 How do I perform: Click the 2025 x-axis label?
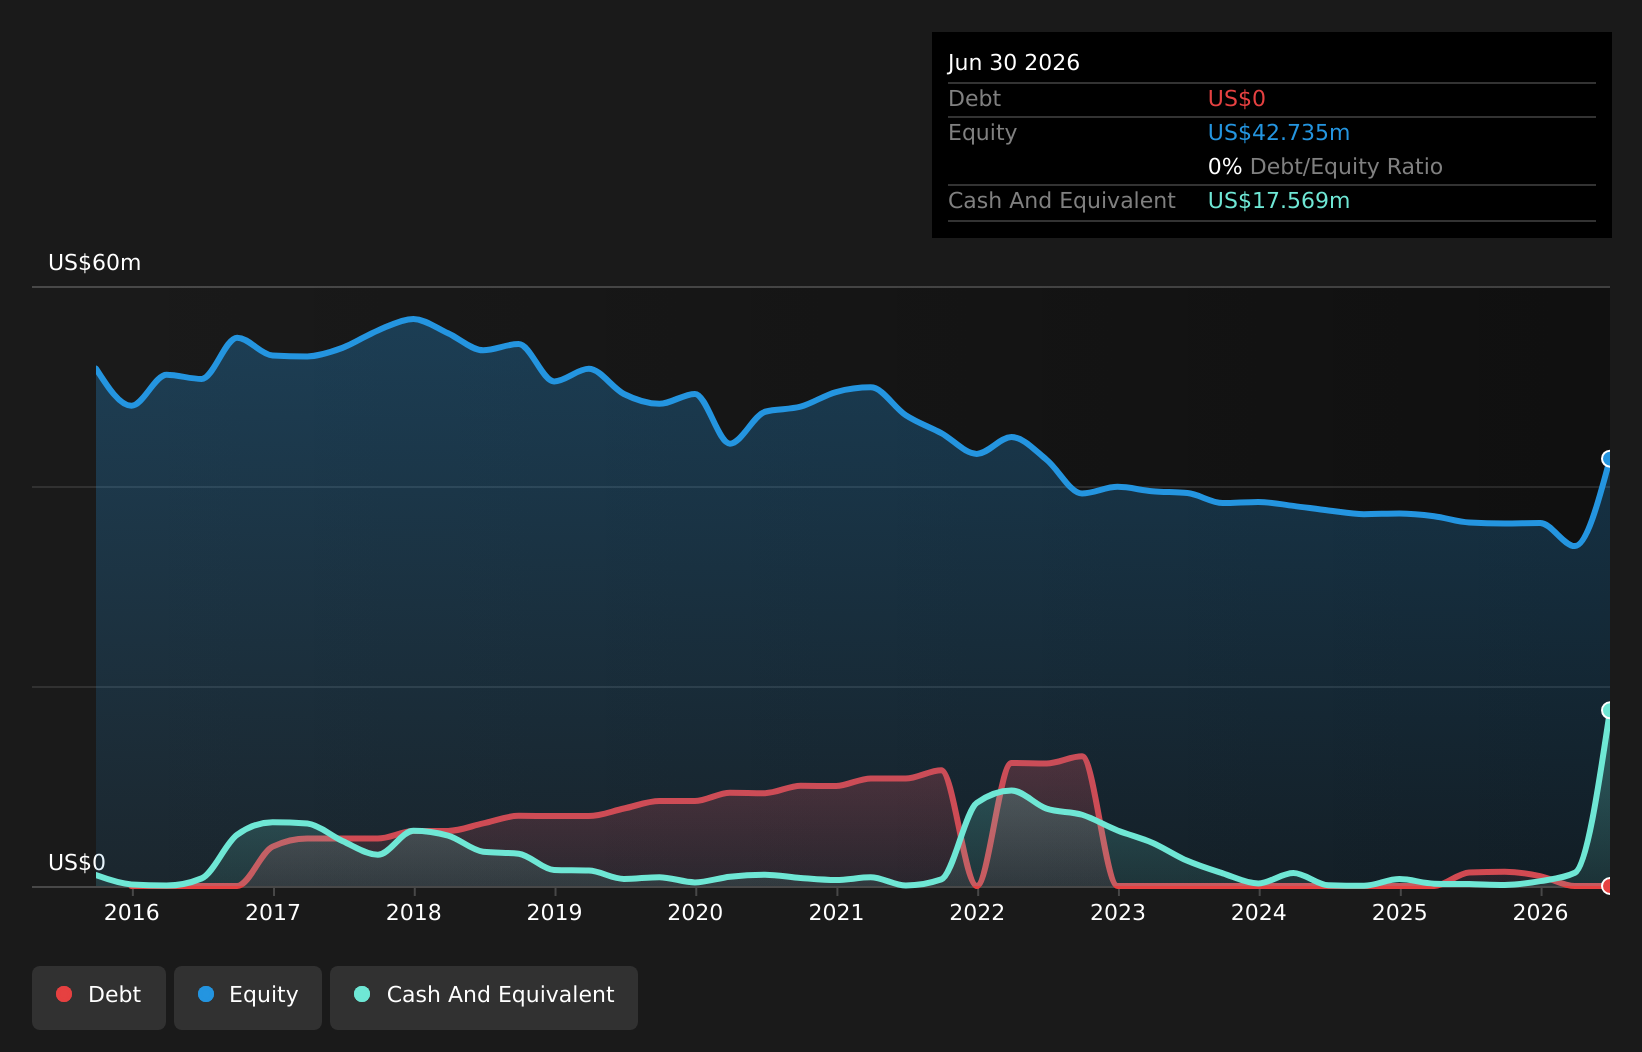point(1400,912)
